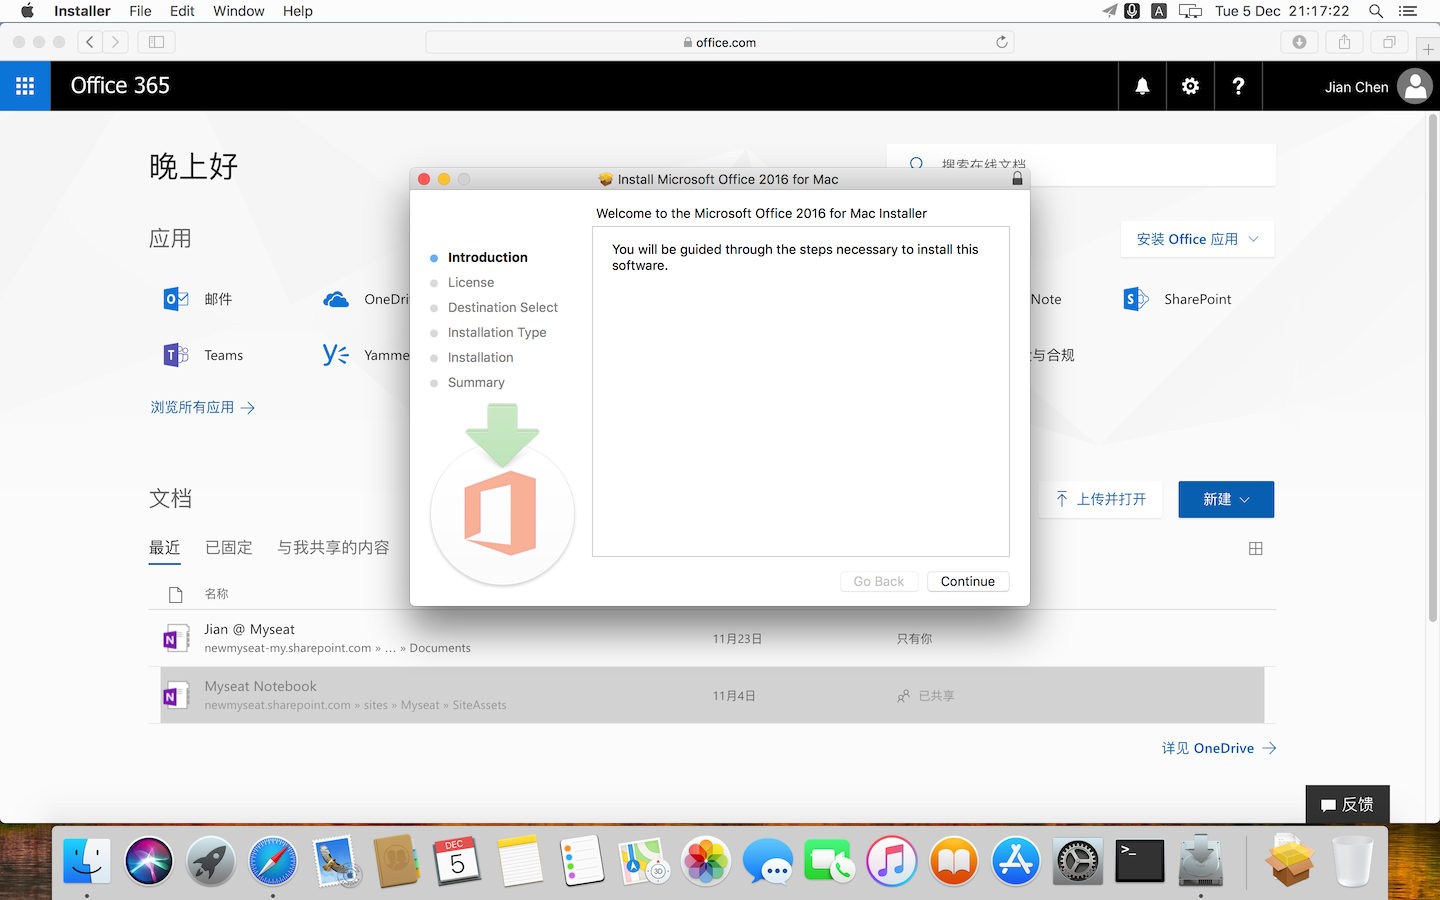The width and height of the screenshot is (1440, 900).
Task: Click Safari forward navigation arrow
Action: coord(116,42)
